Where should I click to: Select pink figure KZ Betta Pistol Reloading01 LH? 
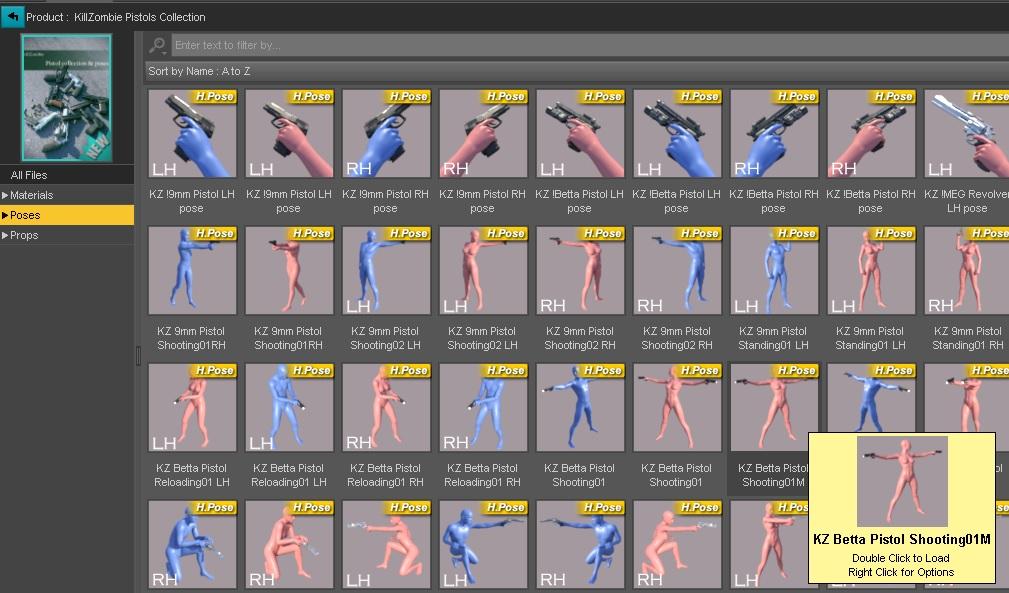coord(192,407)
